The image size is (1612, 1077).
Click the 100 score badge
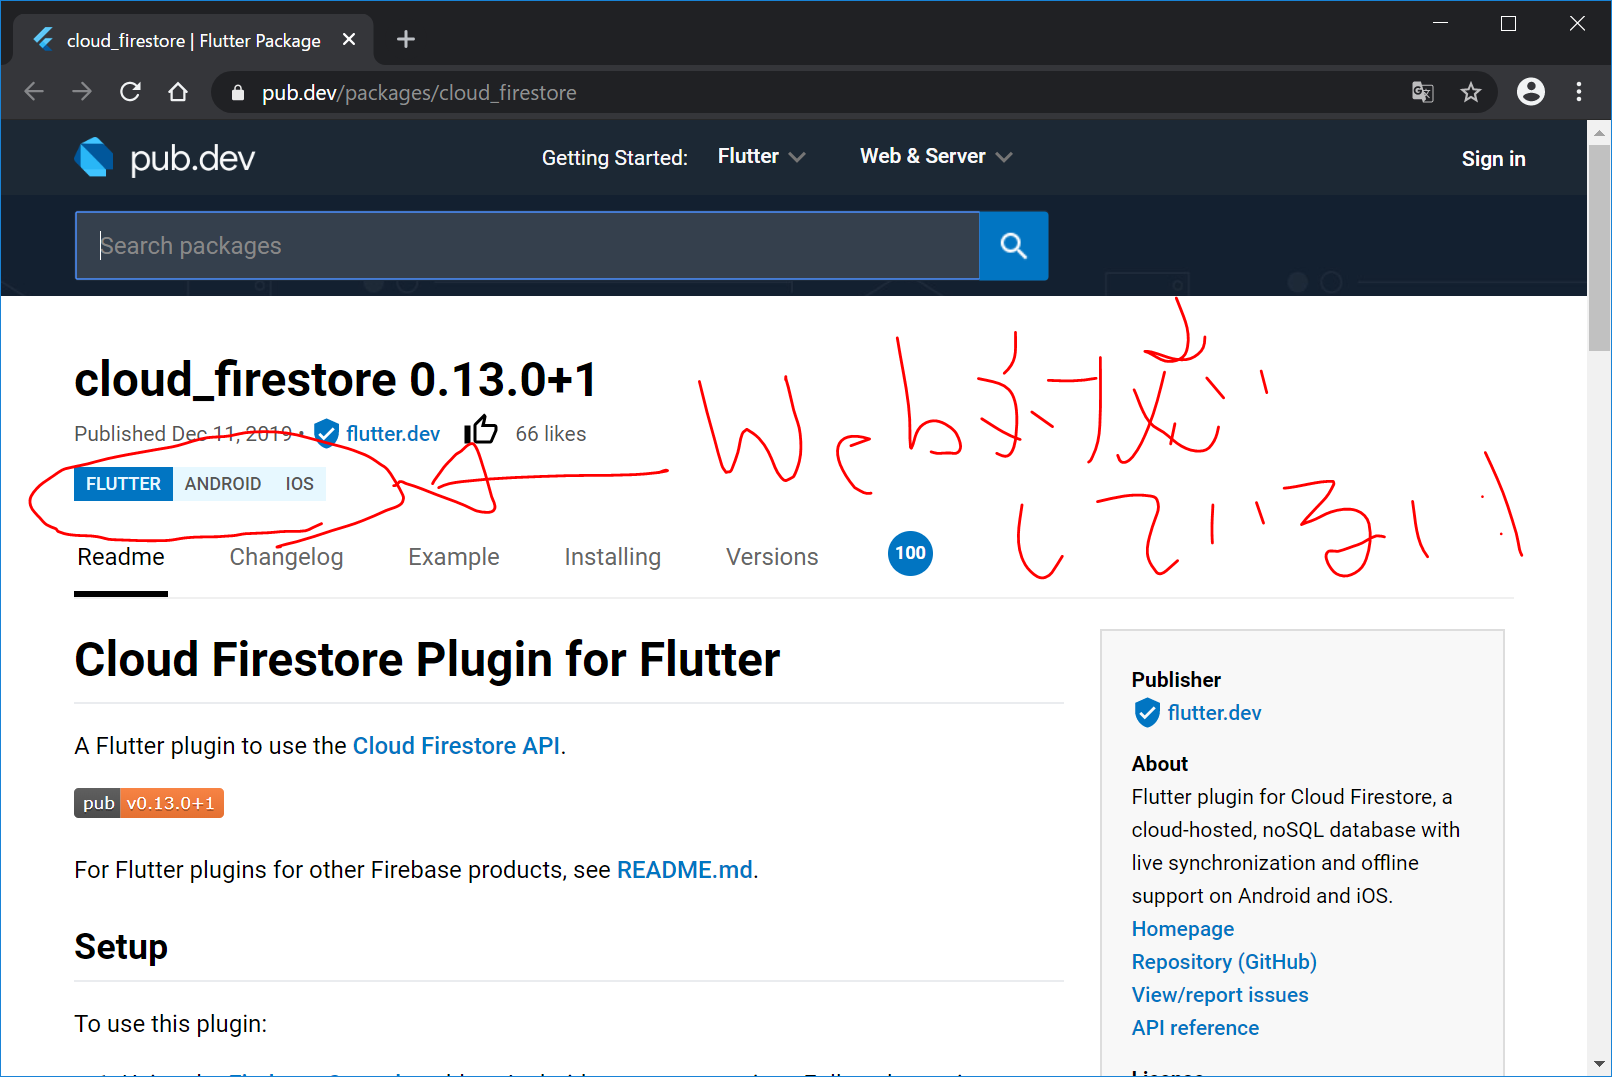pyautogui.click(x=910, y=553)
